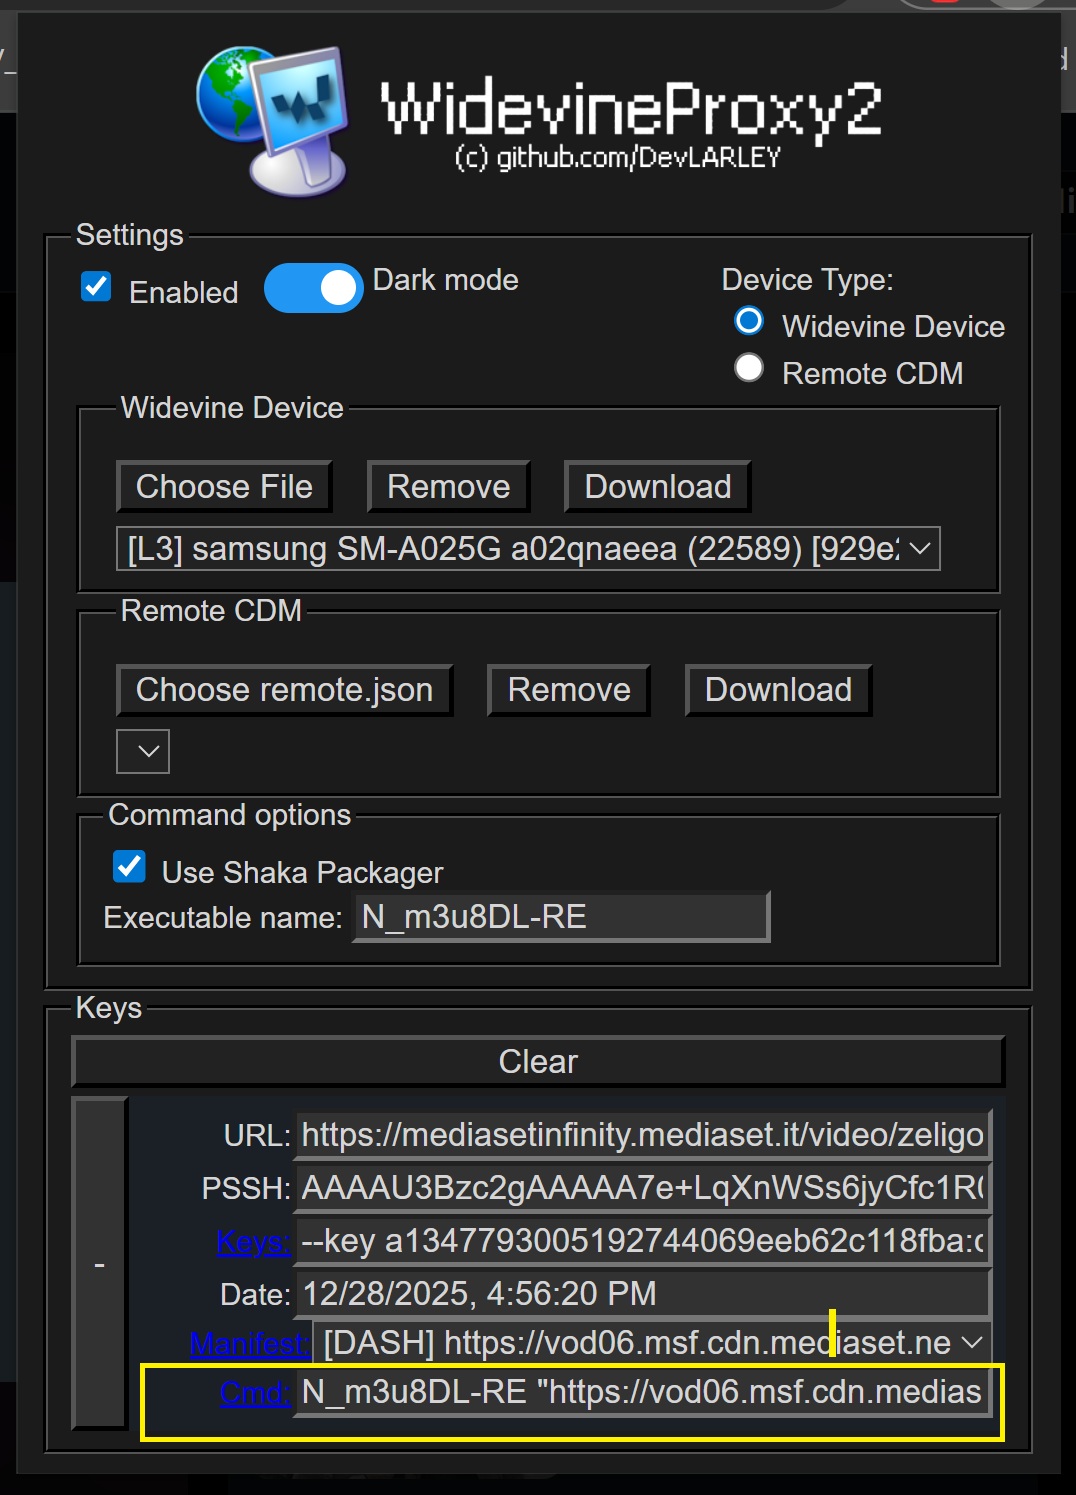Click Choose File for Widevine Device
Screen dimensions: 1076x1495
224,487
